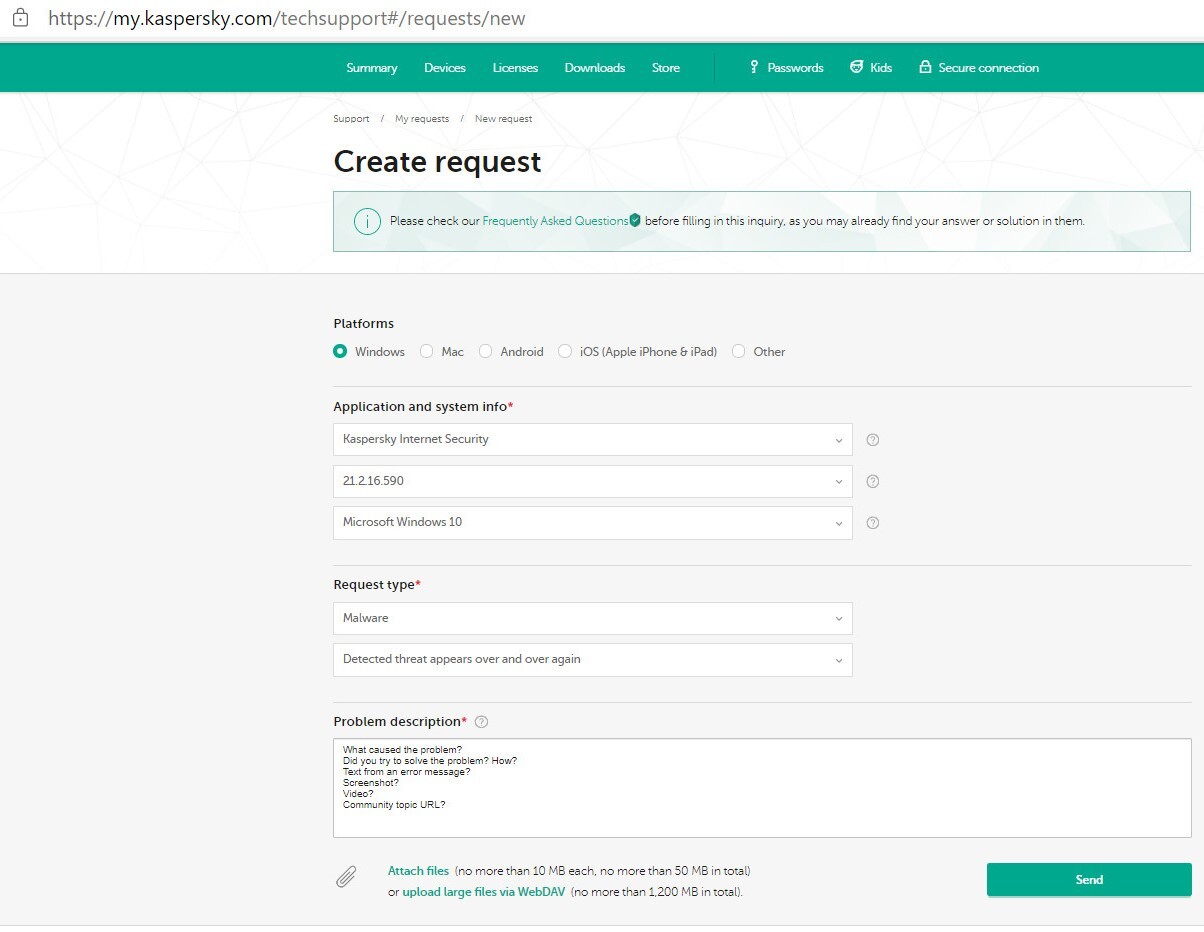This screenshot has height=932, width=1204.
Task: Select the iOS (Apple iPhone & iPad) radio button
Action: 565,351
